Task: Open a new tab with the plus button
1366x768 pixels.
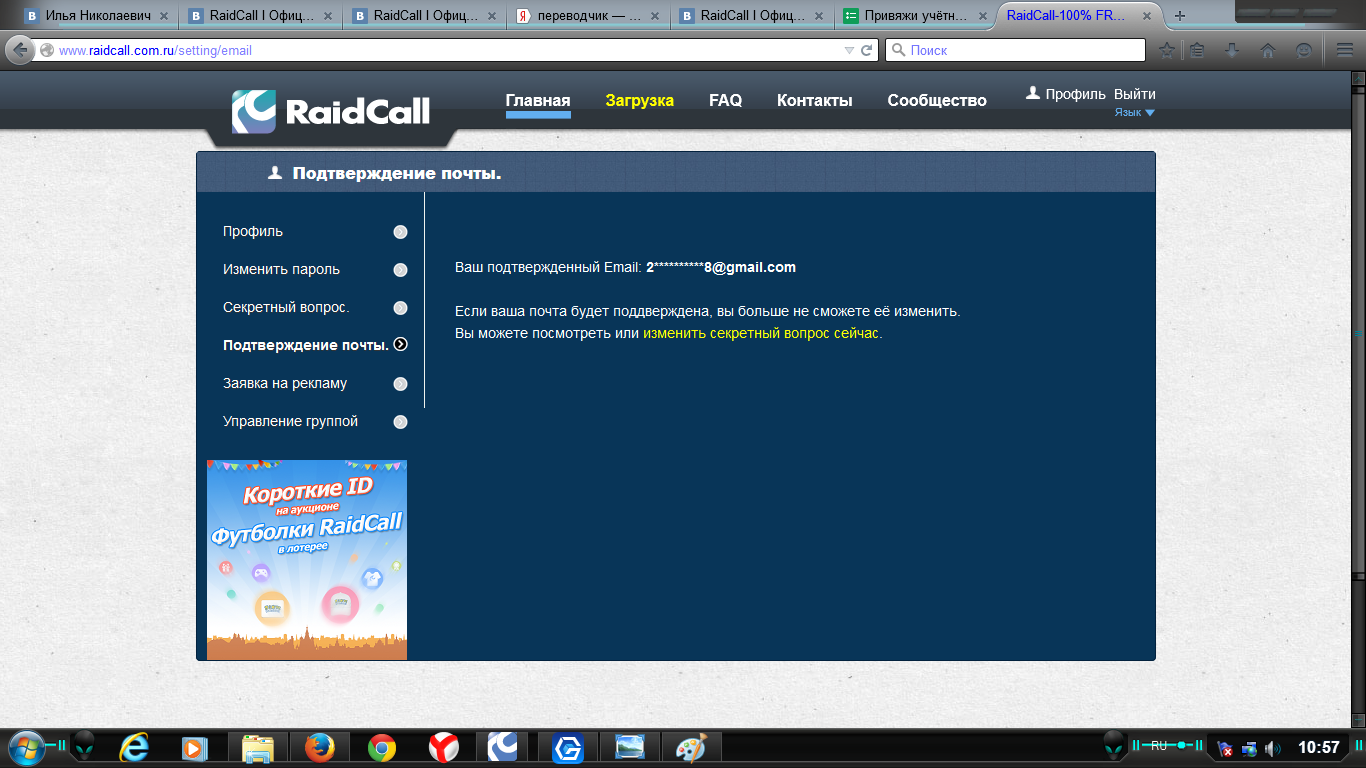Action: pos(1180,16)
